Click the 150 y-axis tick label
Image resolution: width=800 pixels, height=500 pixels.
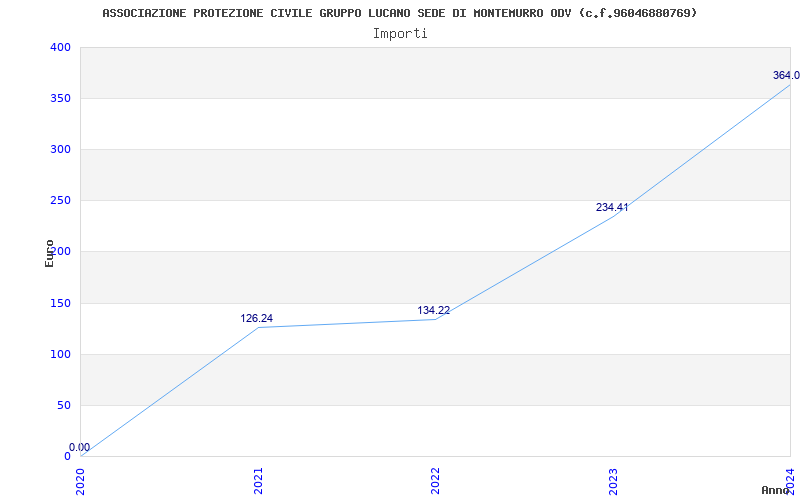pyautogui.click(x=60, y=303)
